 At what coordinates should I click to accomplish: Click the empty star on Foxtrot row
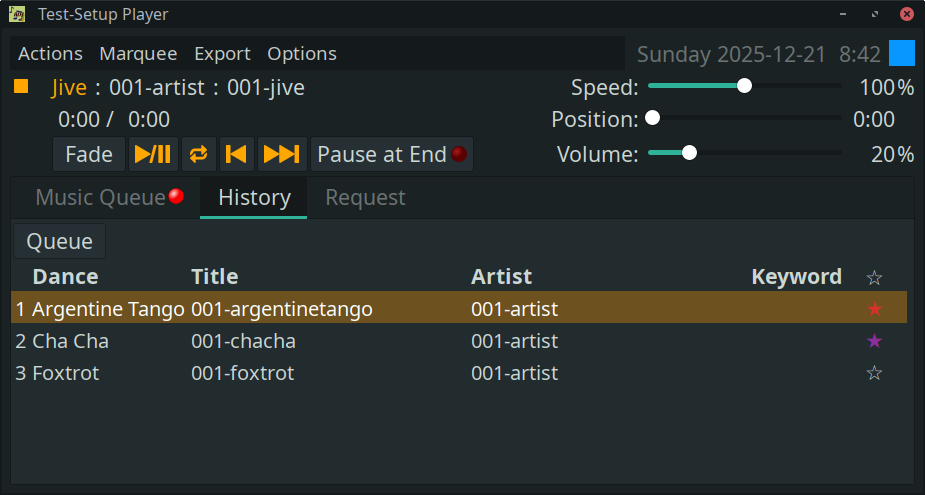coord(875,373)
